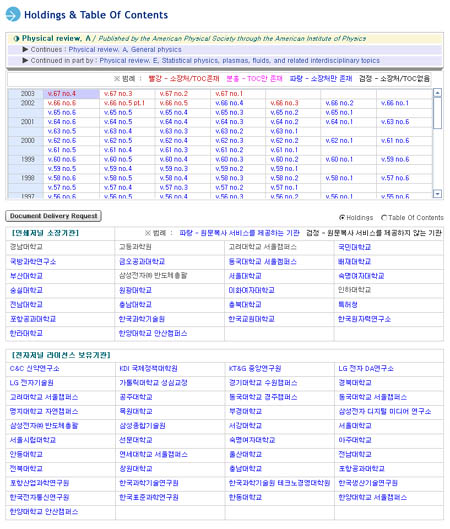
Task: Open the 동국대학교 경주캠퍼스 link
Action: 263,397
